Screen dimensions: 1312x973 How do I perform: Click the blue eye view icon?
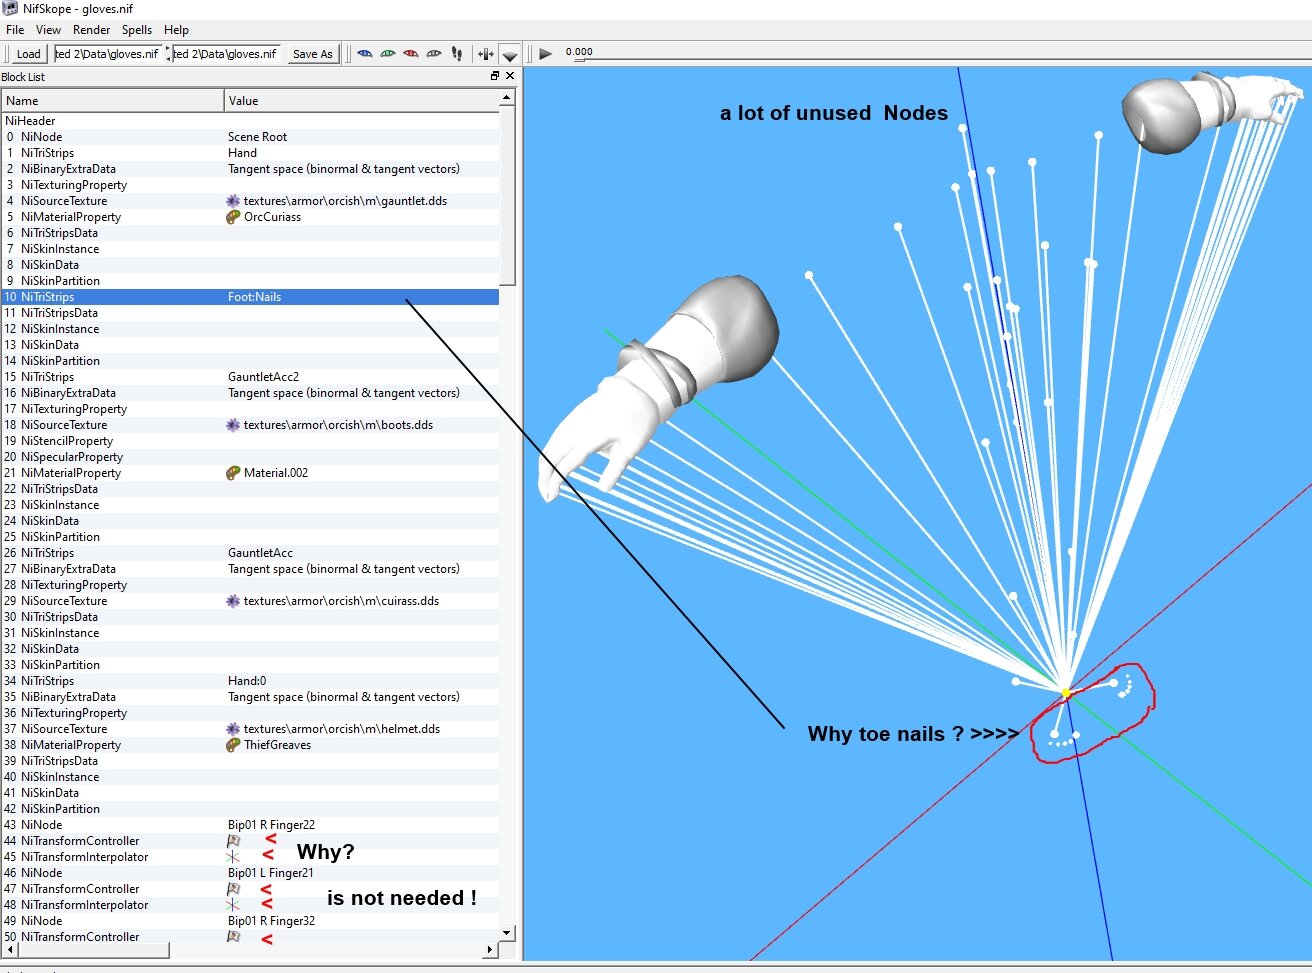coord(365,54)
